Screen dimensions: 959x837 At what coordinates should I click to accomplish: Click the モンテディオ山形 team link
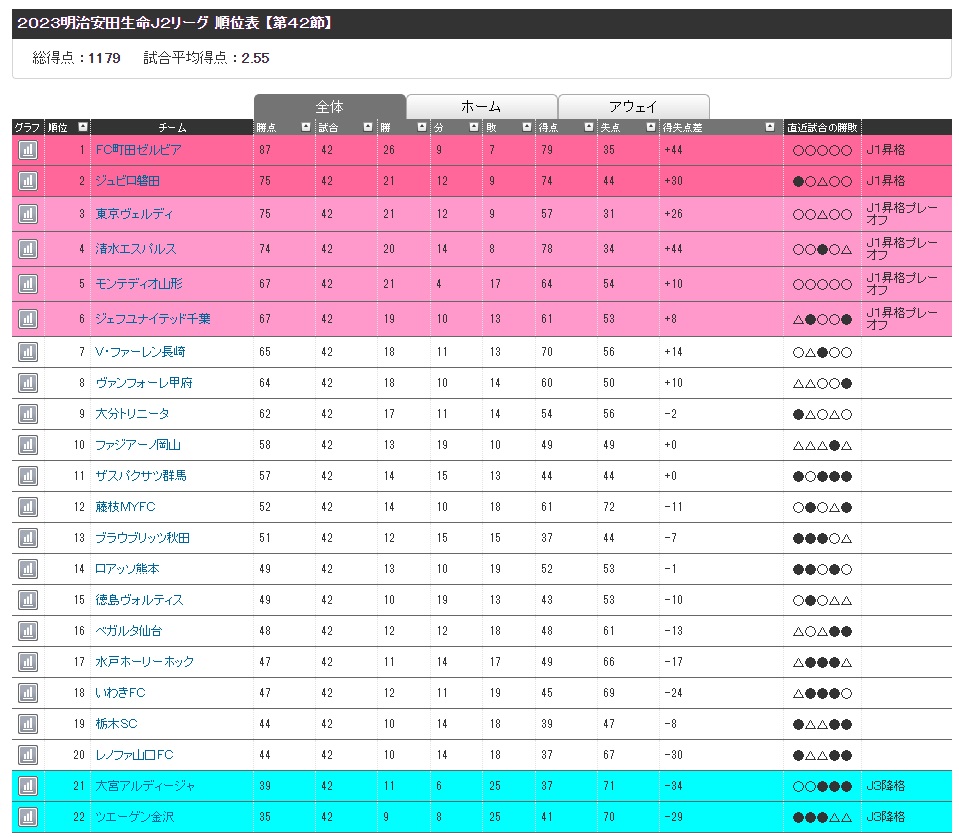(138, 284)
